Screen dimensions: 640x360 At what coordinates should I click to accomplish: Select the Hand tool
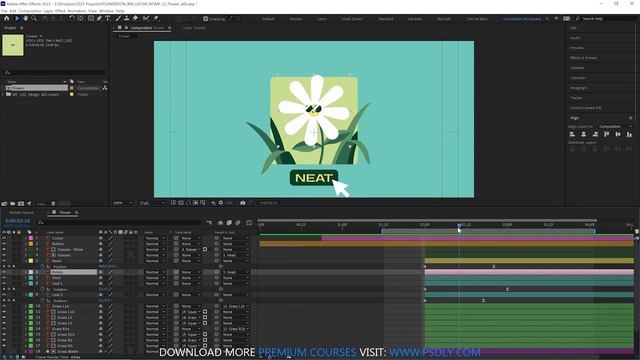[x=25, y=18]
